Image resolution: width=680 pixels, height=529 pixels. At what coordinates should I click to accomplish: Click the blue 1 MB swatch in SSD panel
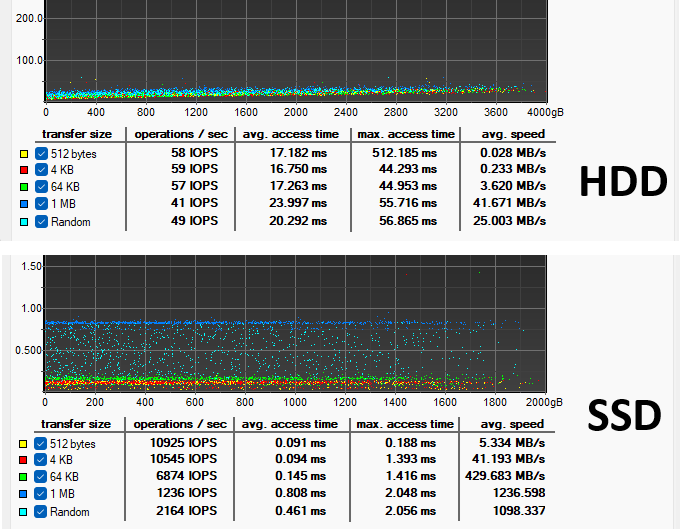point(23,494)
